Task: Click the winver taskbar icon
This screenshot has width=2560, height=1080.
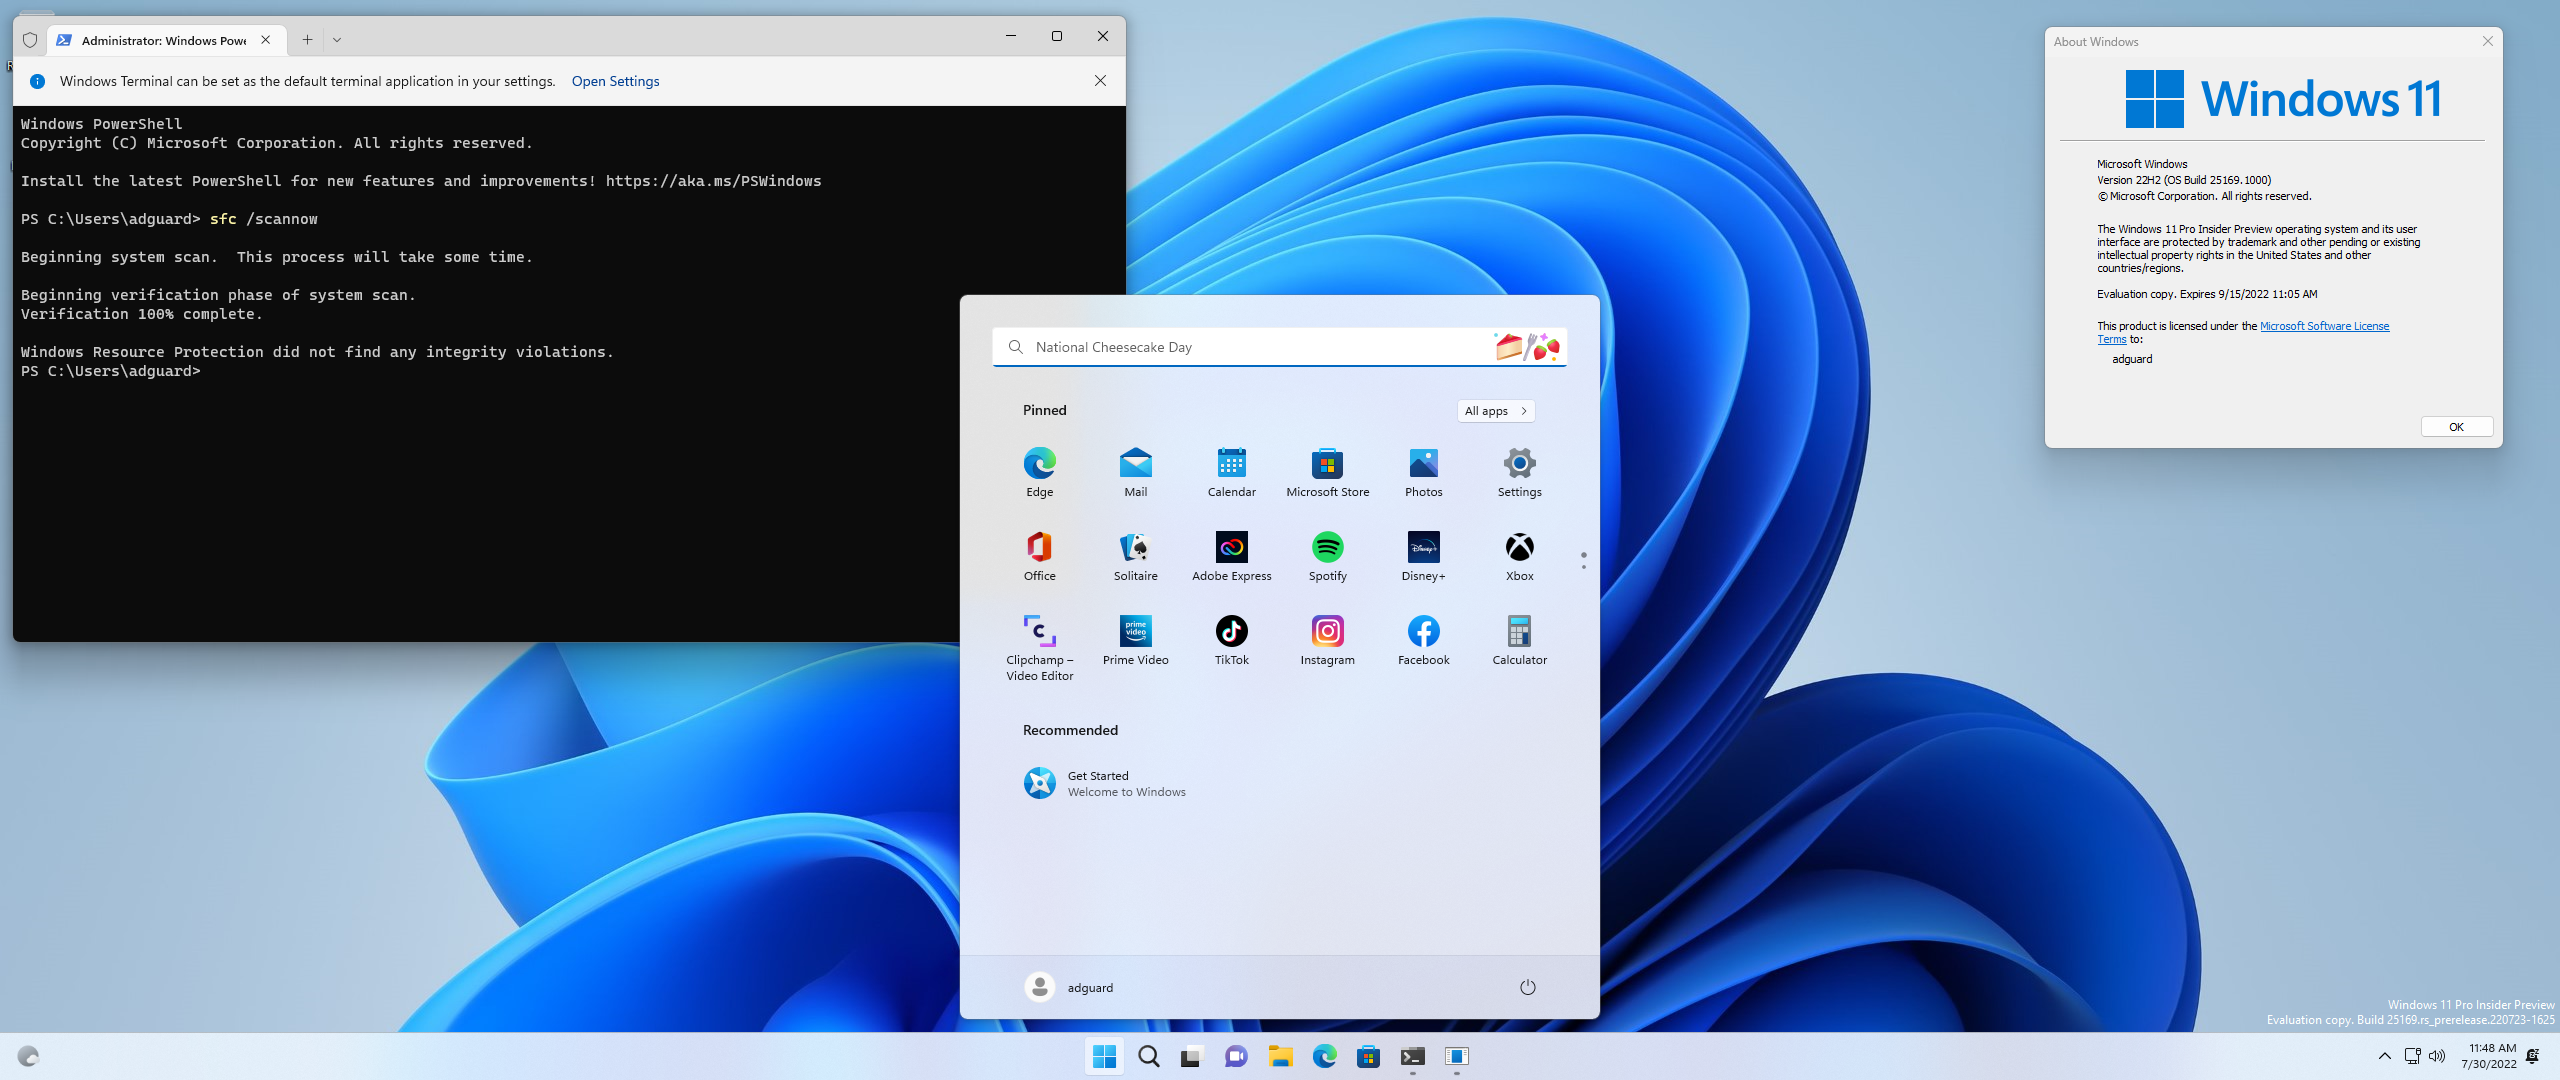Action: pyautogui.click(x=1456, y=1056)
